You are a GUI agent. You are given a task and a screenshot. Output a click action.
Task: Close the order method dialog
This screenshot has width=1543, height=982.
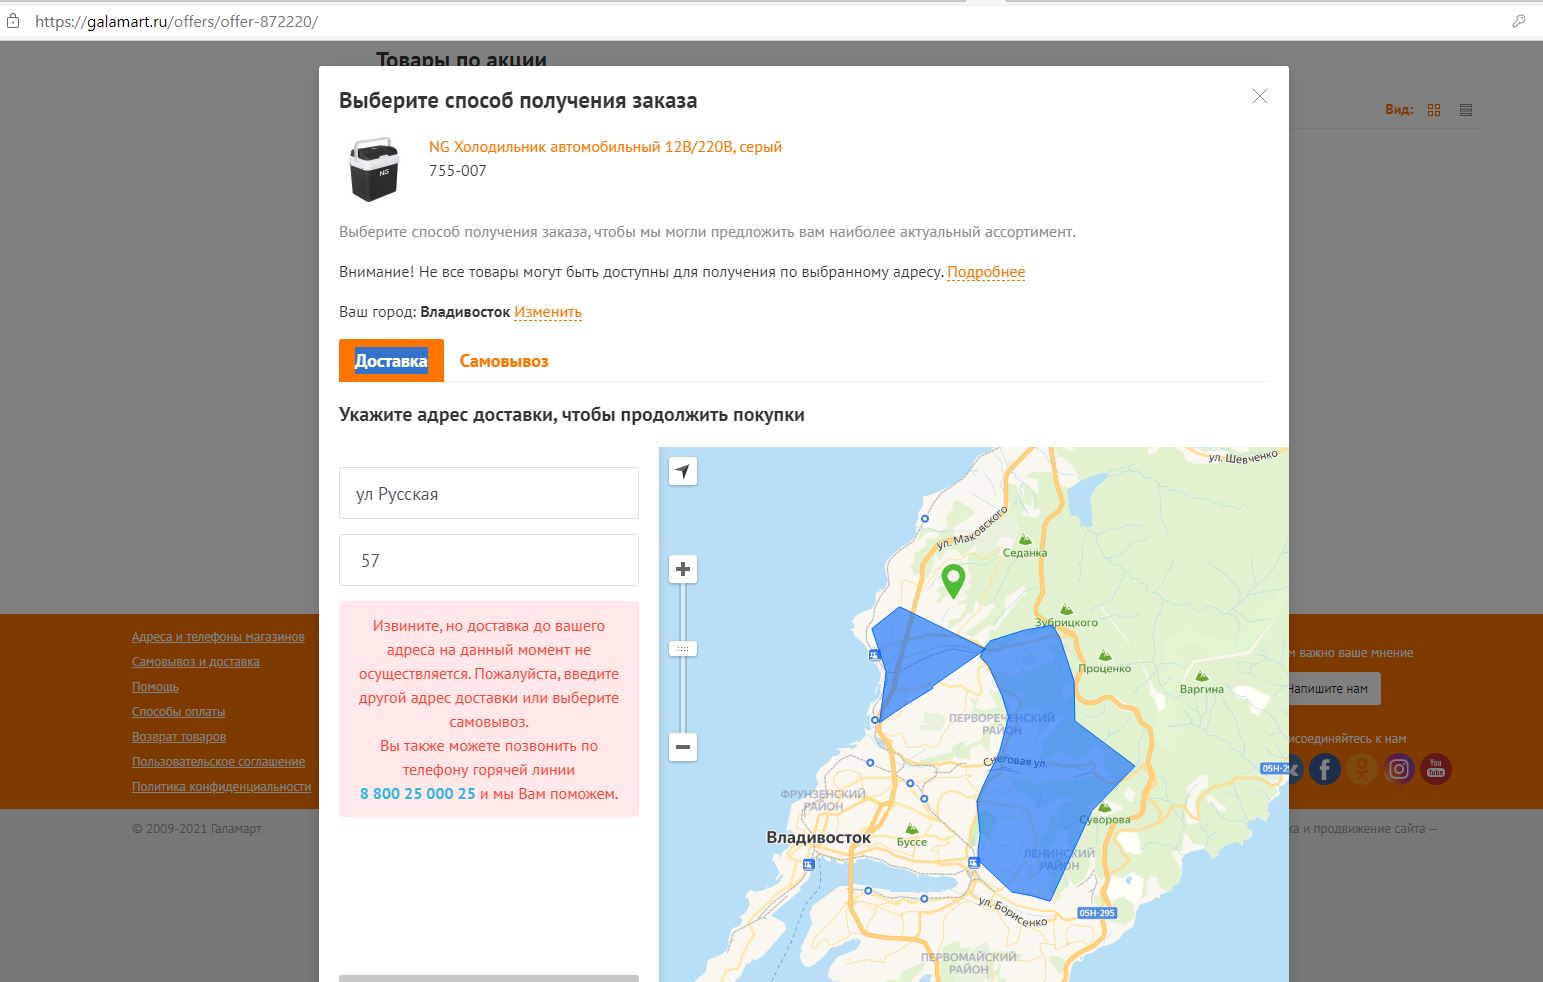pyautogui.click(x=1260, y=96)
